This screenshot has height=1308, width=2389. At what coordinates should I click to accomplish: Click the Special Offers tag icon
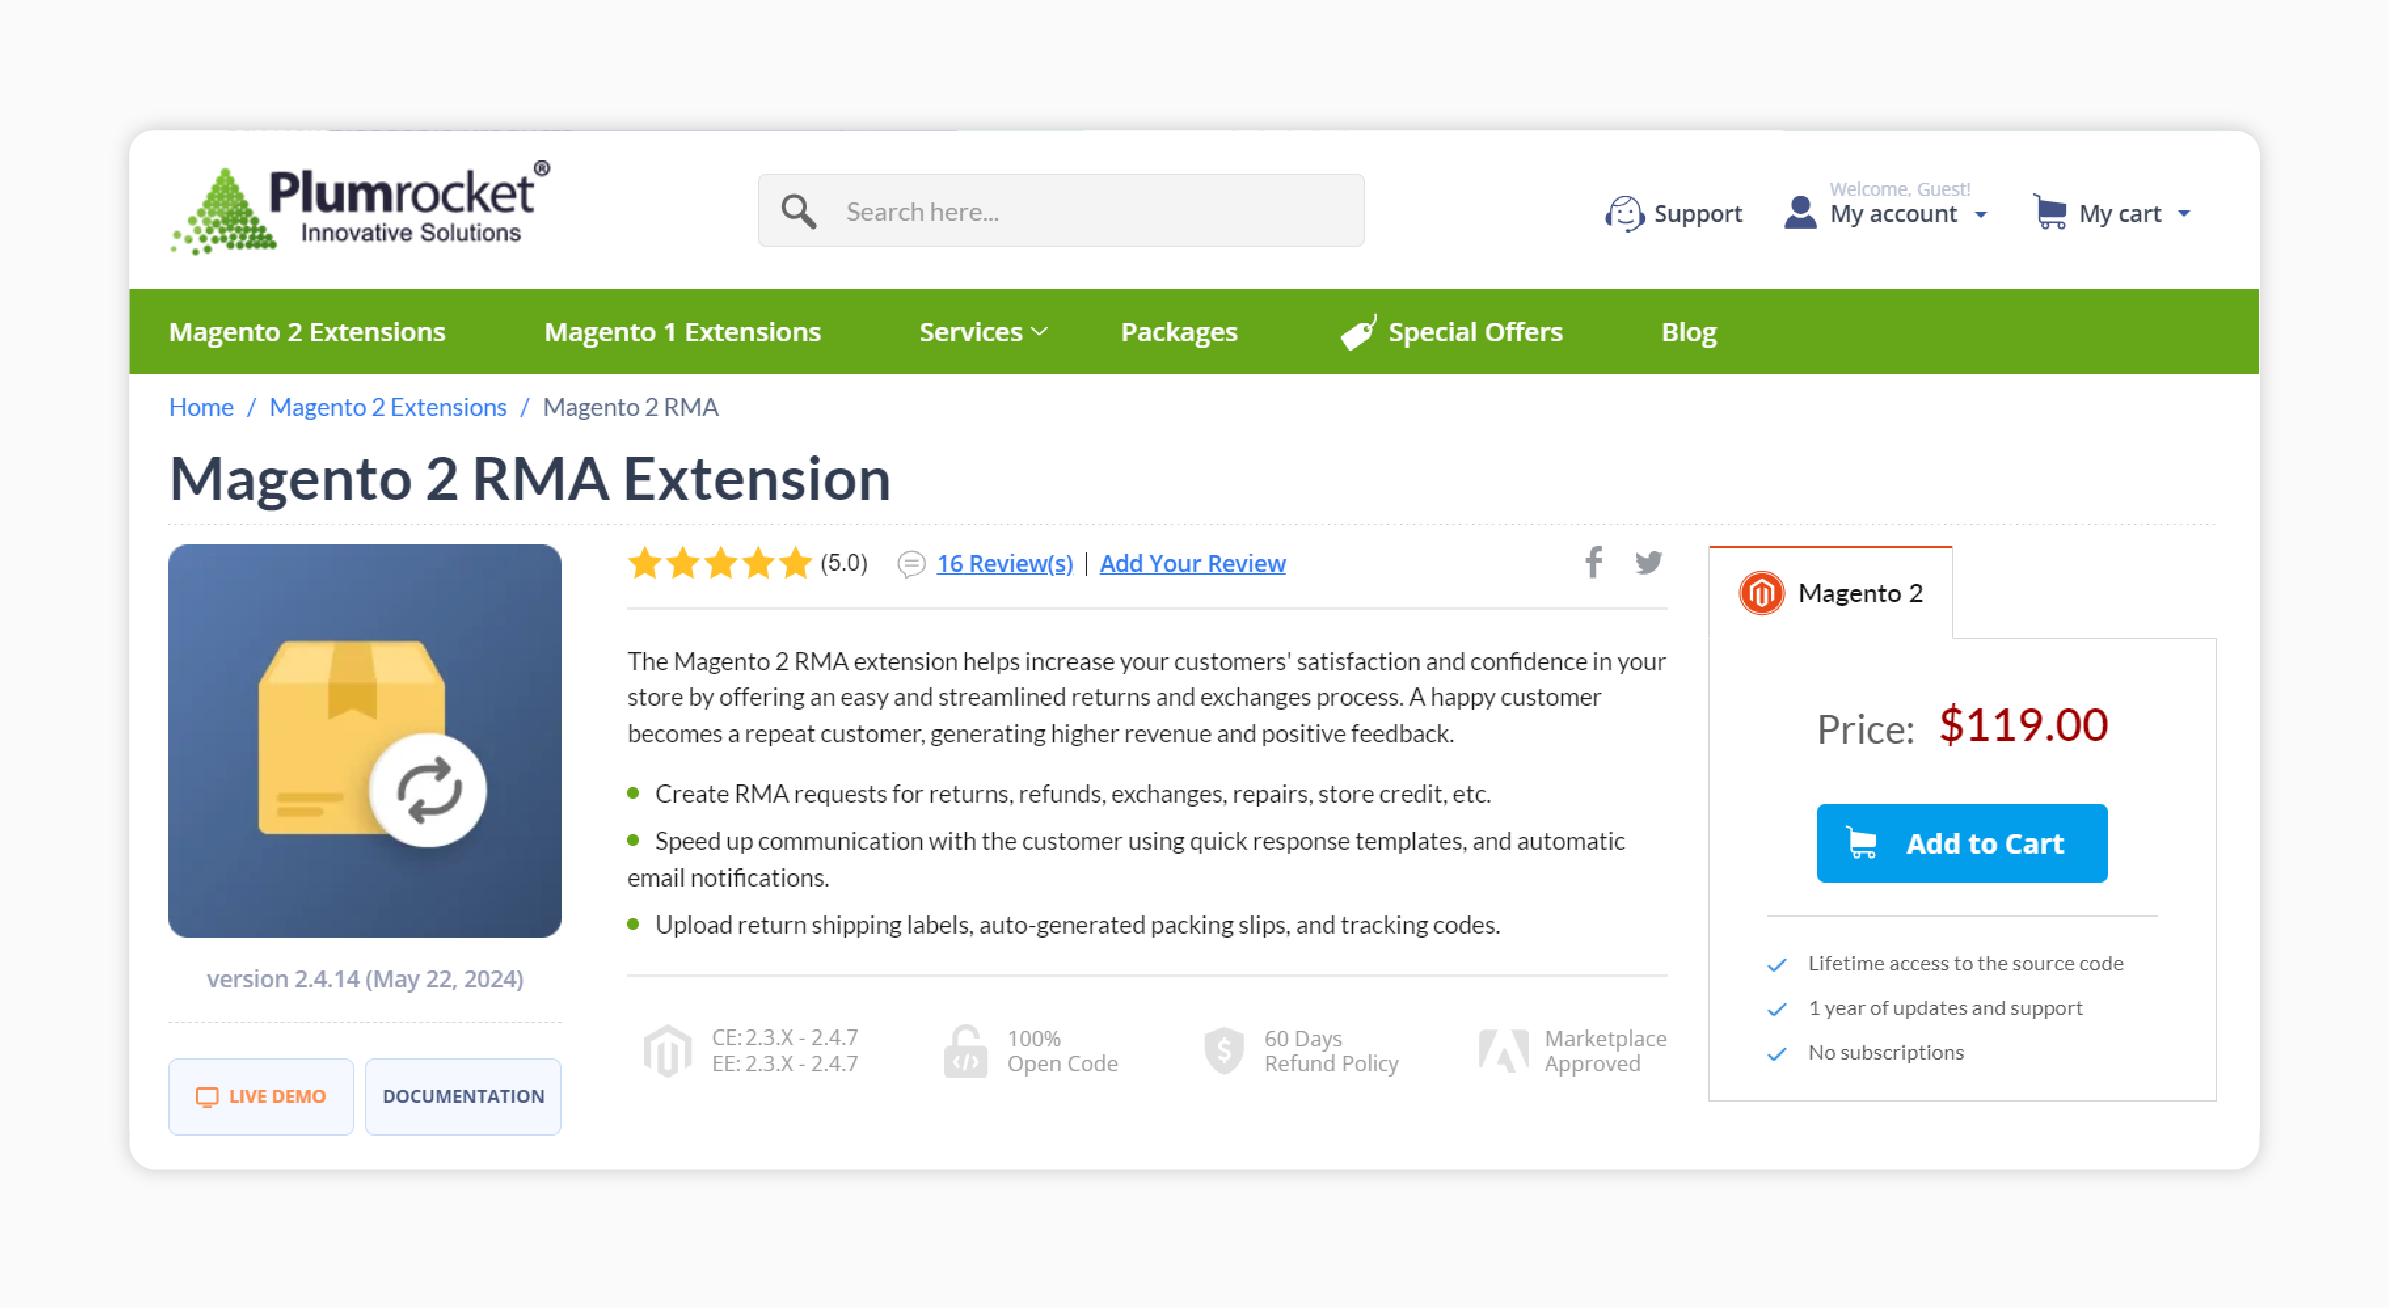pyautogui.click(x=1358, y=332)
